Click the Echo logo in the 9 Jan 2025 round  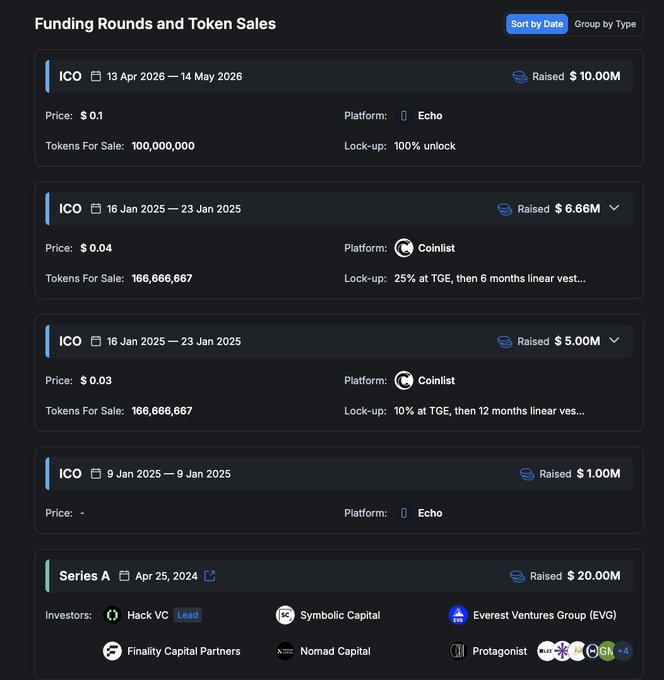pyautogui.click(x=404, y=513)
